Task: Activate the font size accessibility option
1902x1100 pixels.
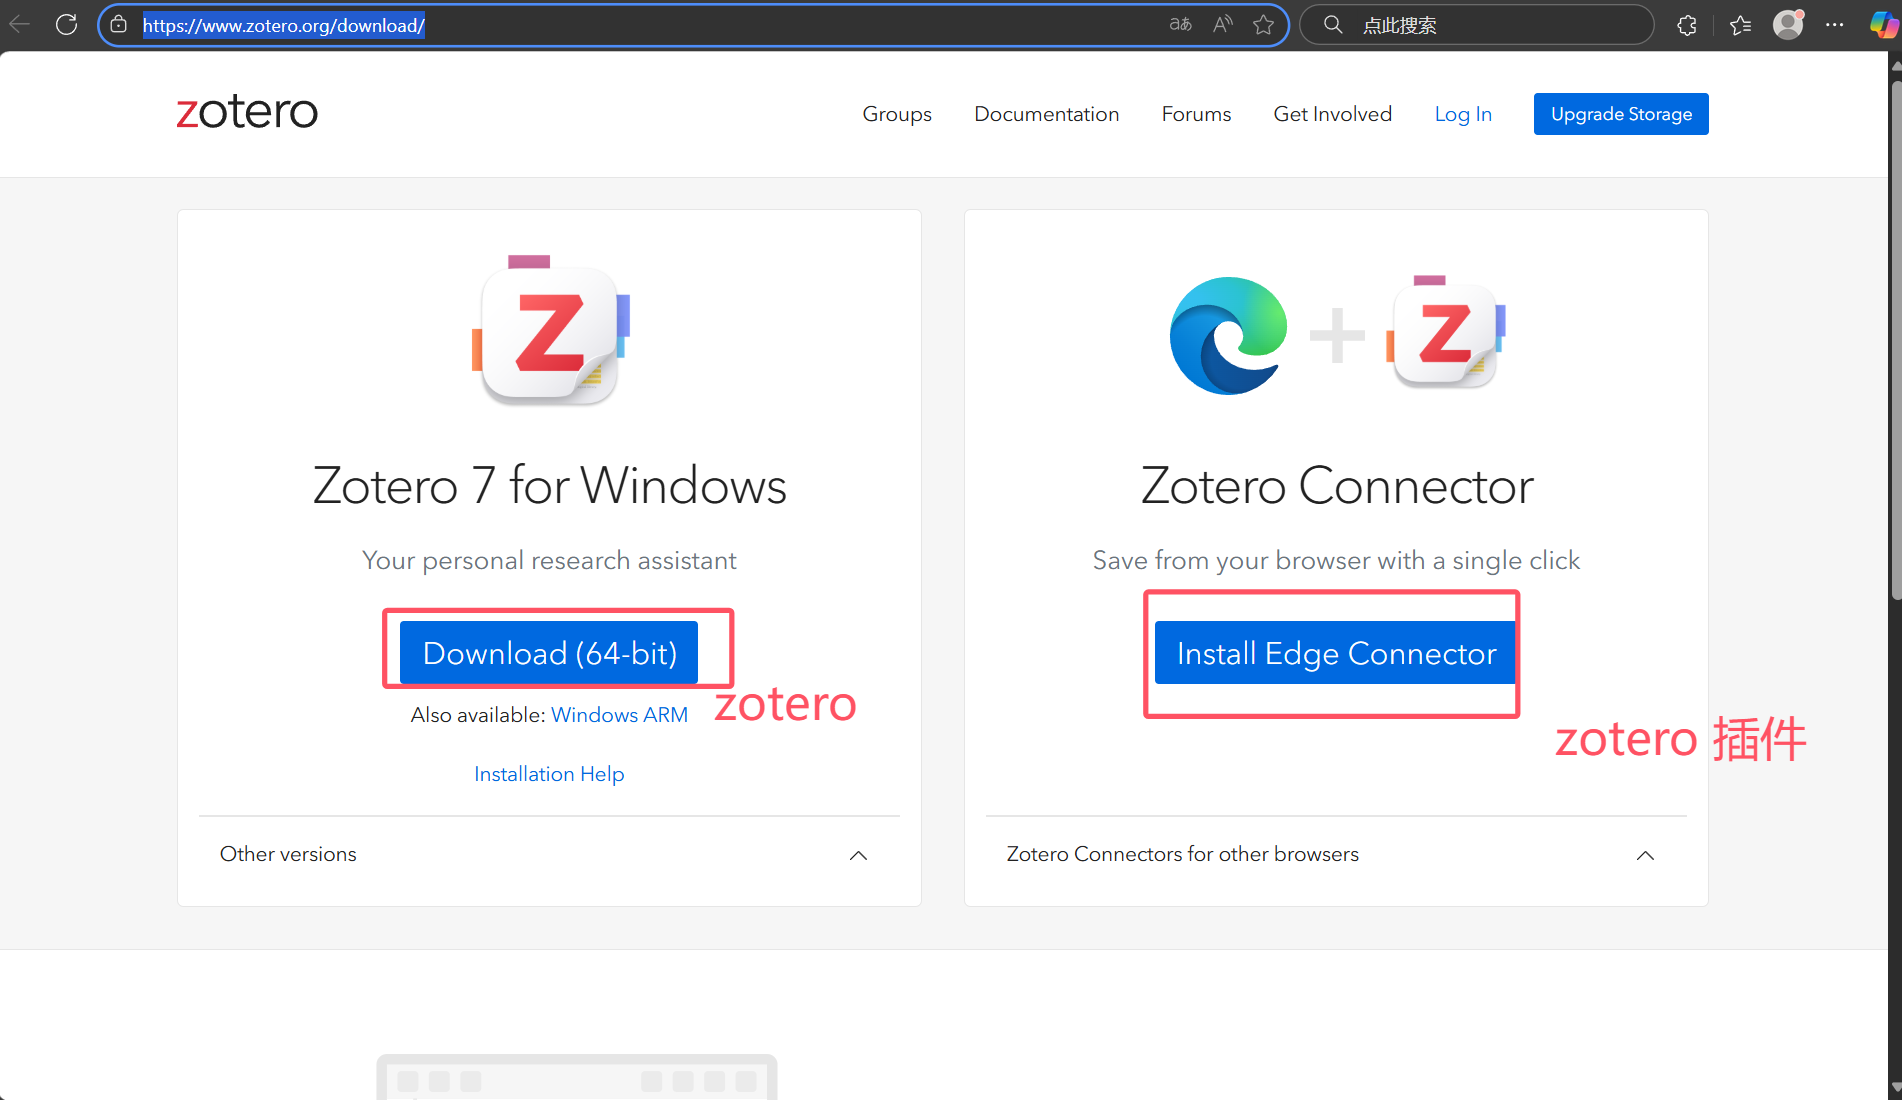Action: tap(1180, 24)
